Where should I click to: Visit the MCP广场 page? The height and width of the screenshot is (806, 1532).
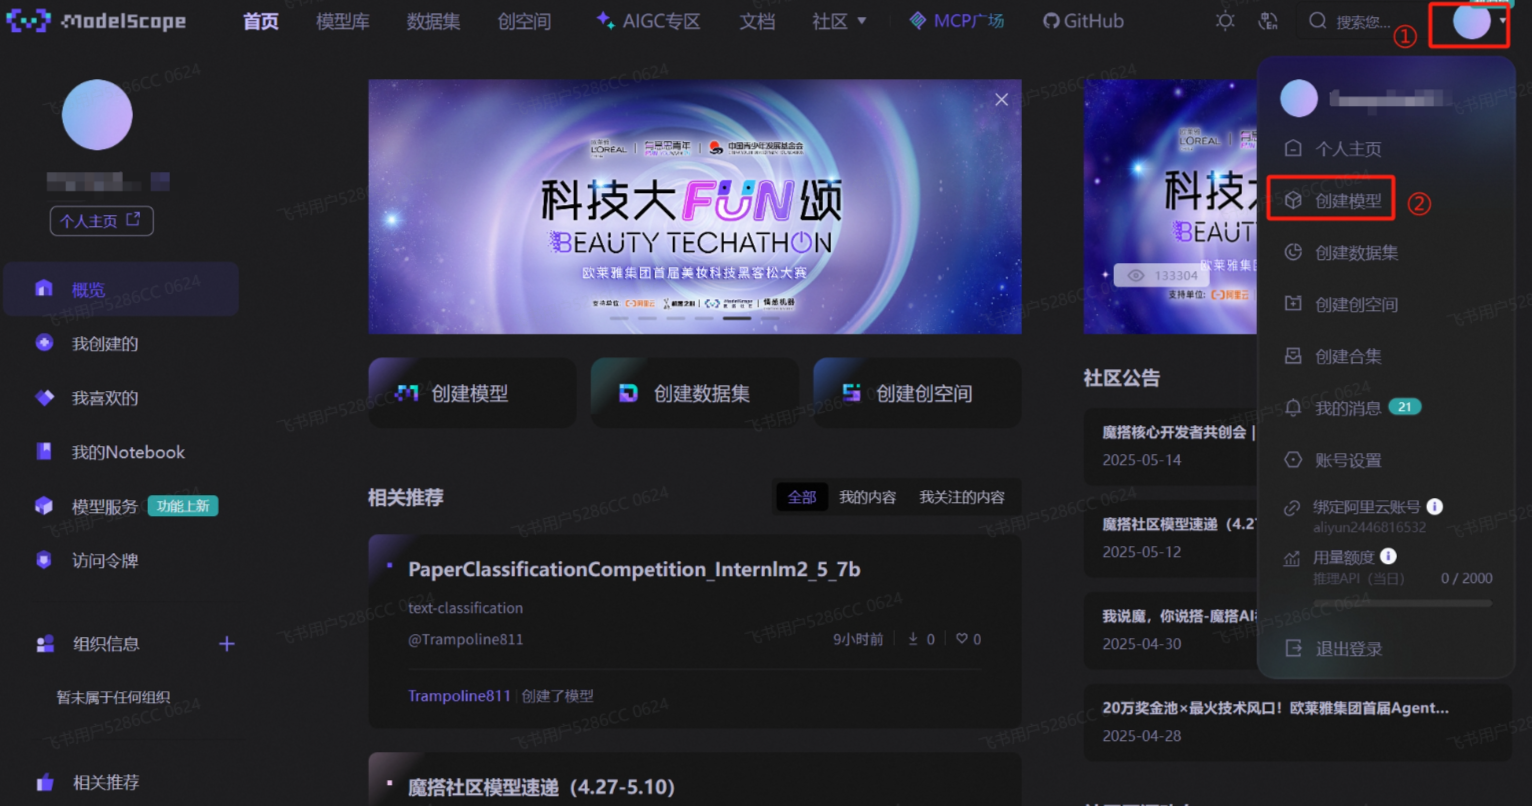(956, 21)
